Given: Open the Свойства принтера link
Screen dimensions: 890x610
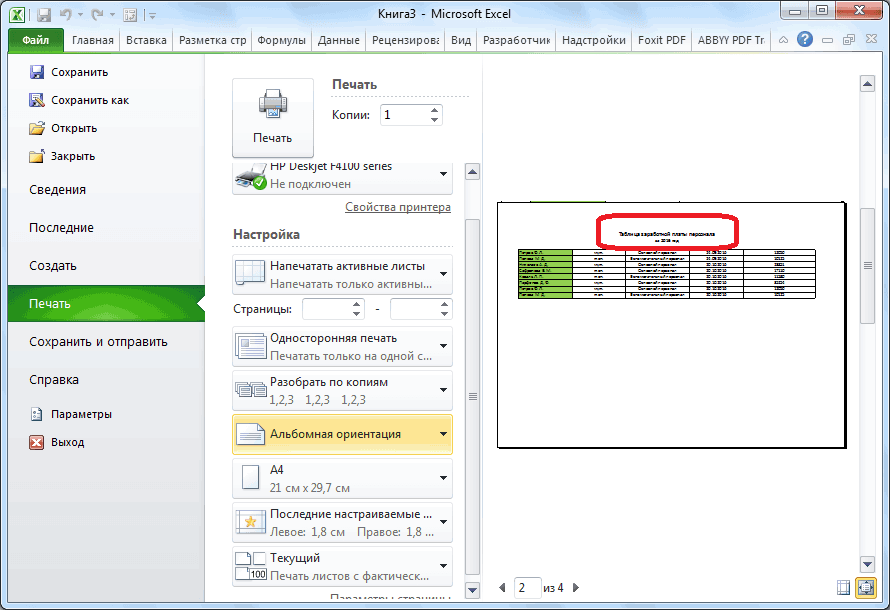Looking at the screenshot, I should [x=397, y=207].
